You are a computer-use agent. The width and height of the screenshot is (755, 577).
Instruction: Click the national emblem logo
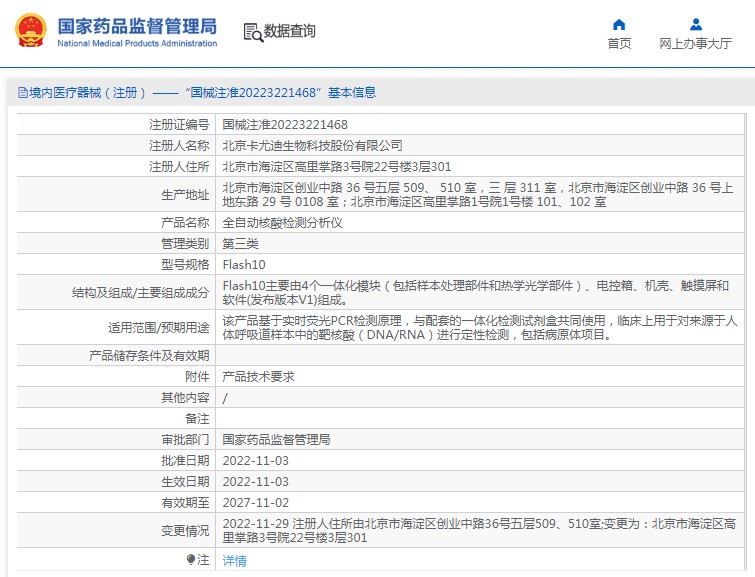(x=31, y=30)
